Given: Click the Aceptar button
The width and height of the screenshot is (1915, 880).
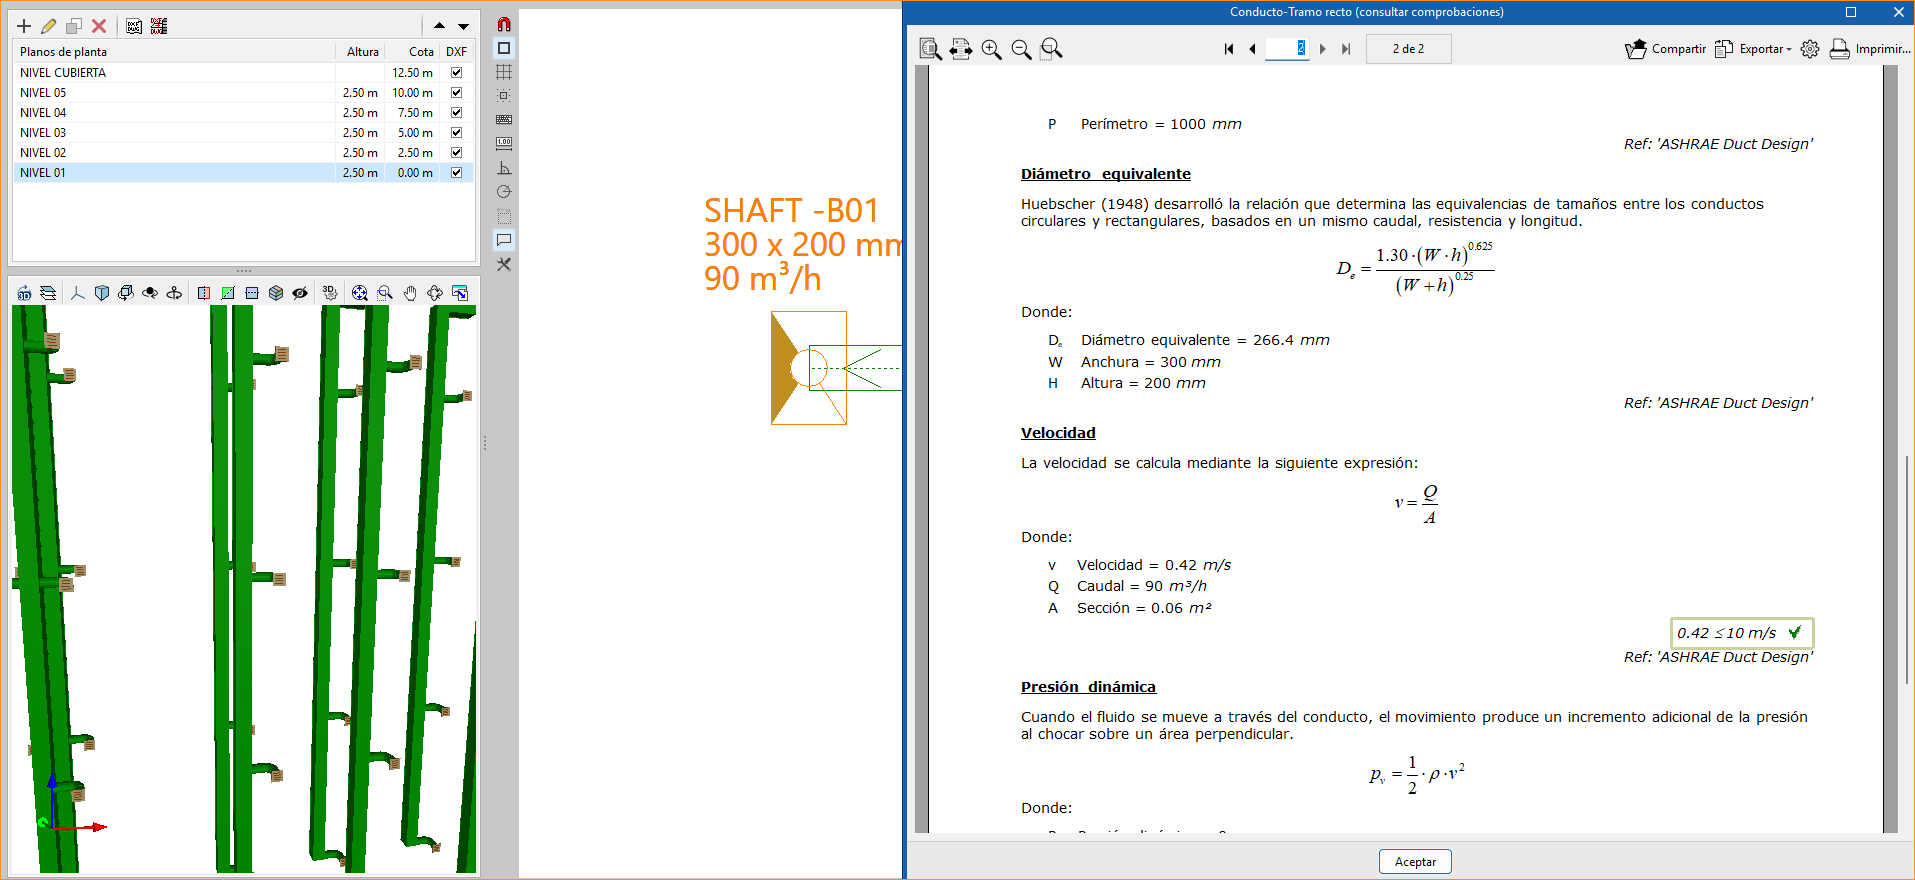Looking at the screenshot, I should (x=1414, y=862).
